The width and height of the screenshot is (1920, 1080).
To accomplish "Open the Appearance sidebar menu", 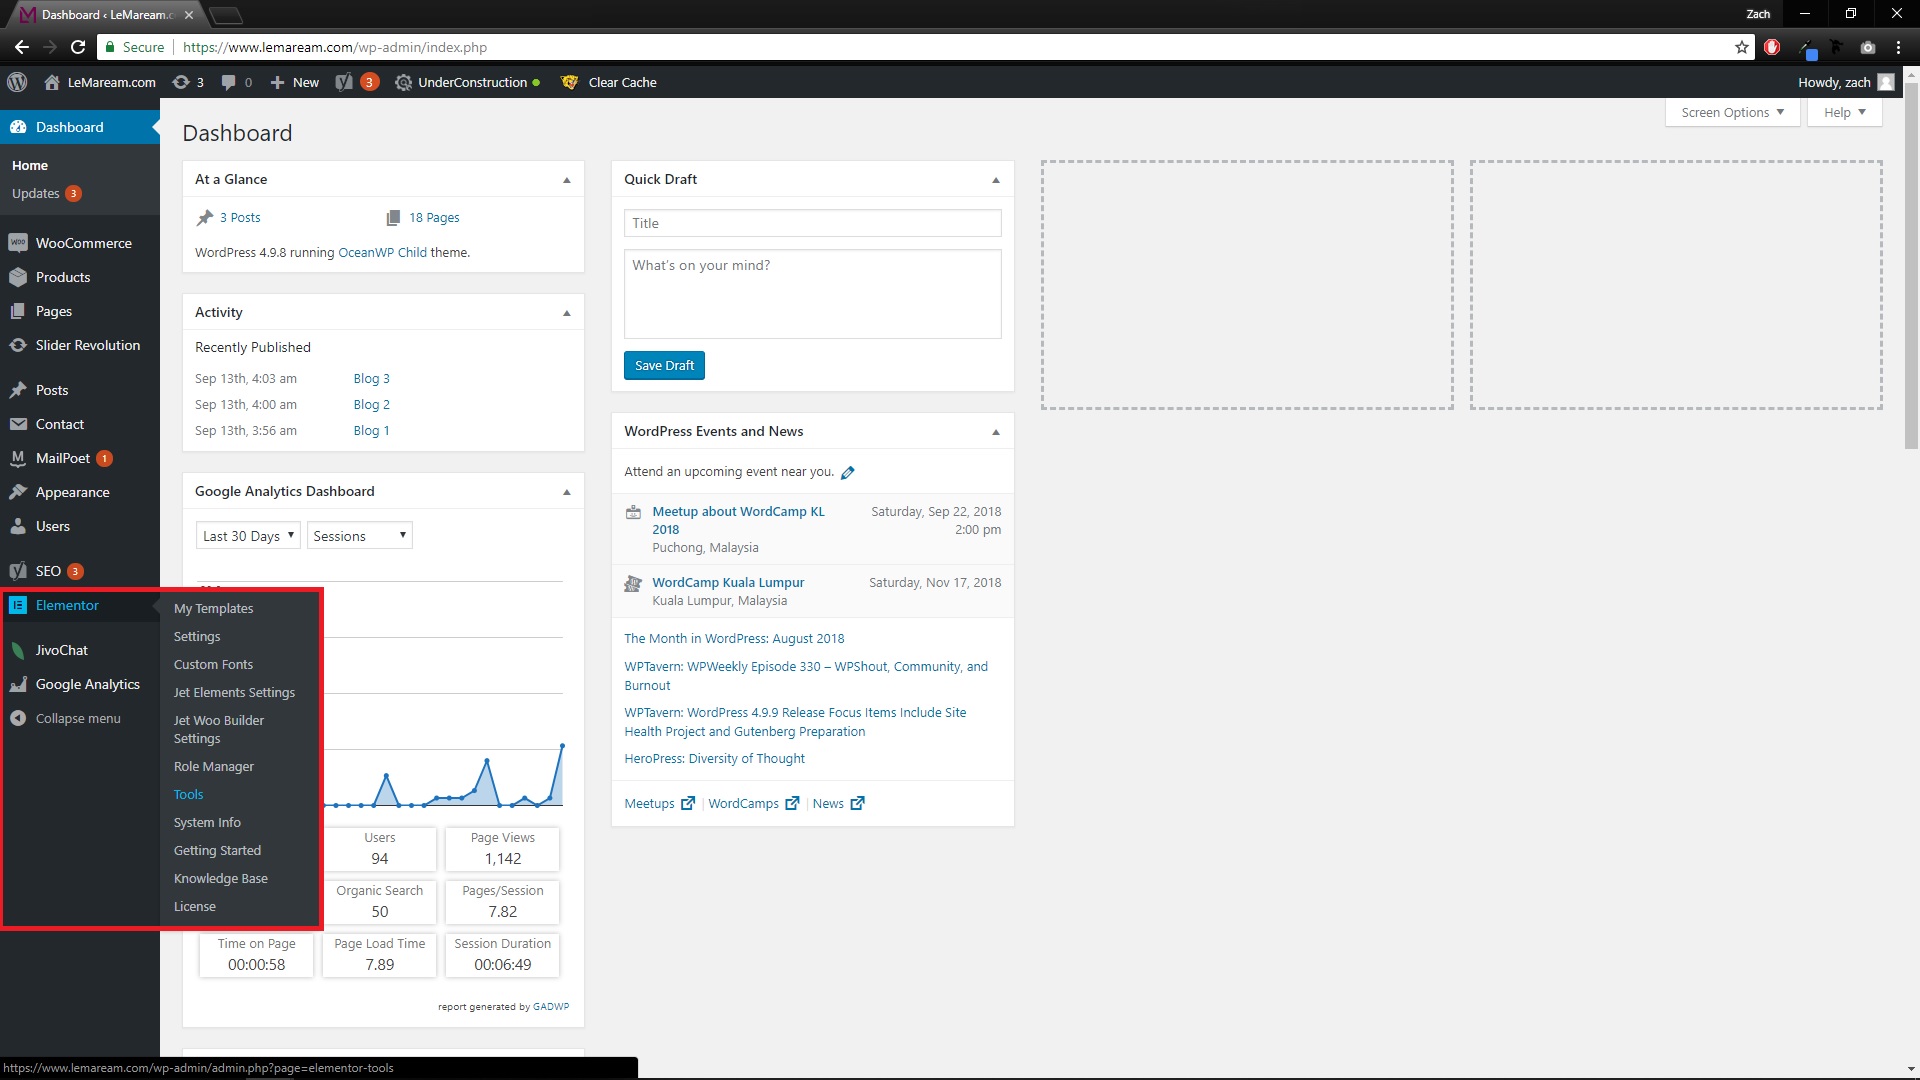I will point(80,492).
